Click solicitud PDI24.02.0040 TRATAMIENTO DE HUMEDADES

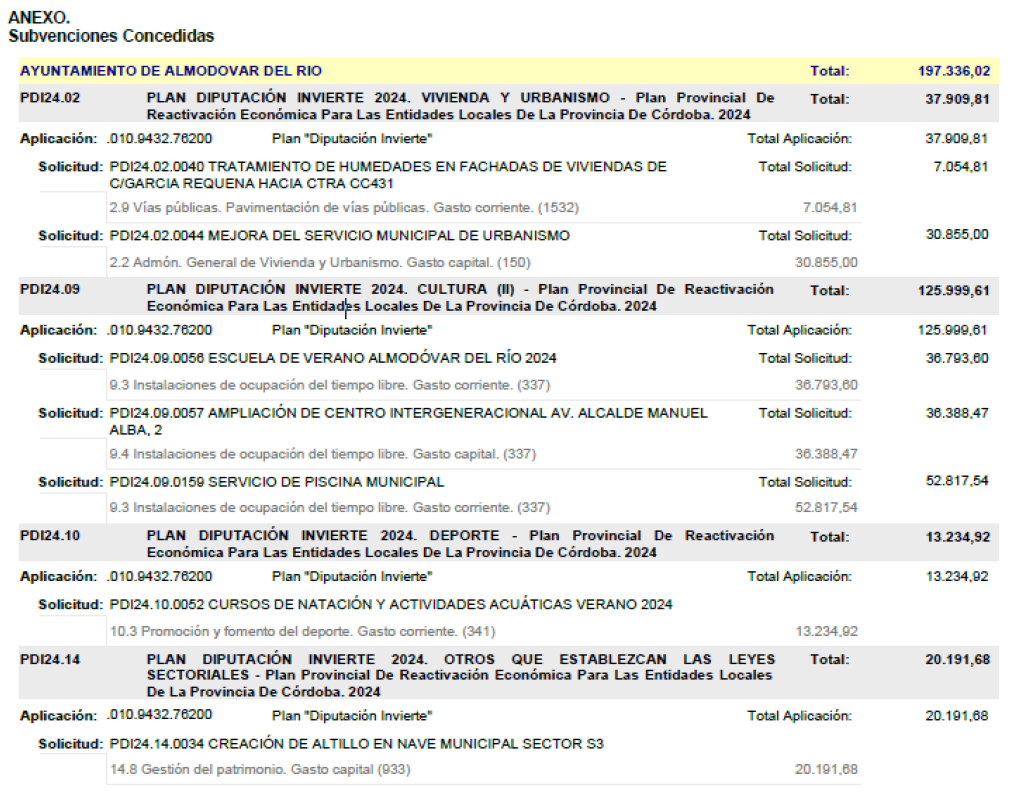(387, 175)
